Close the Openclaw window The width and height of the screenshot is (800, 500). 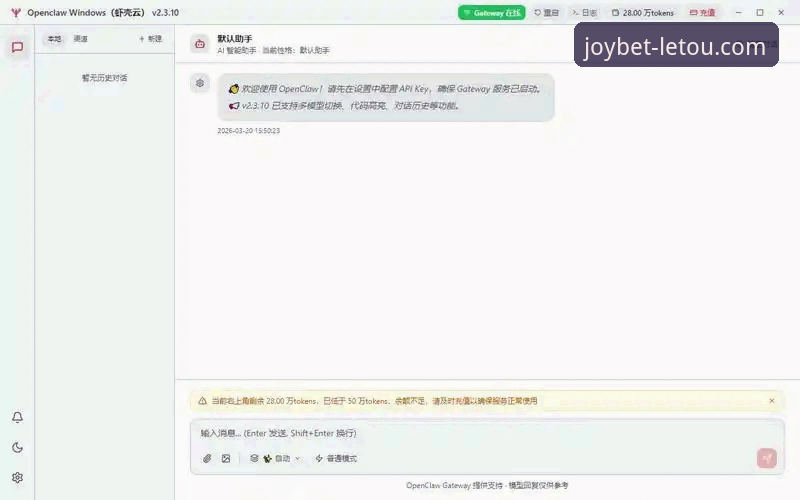(x=781, y=13)
